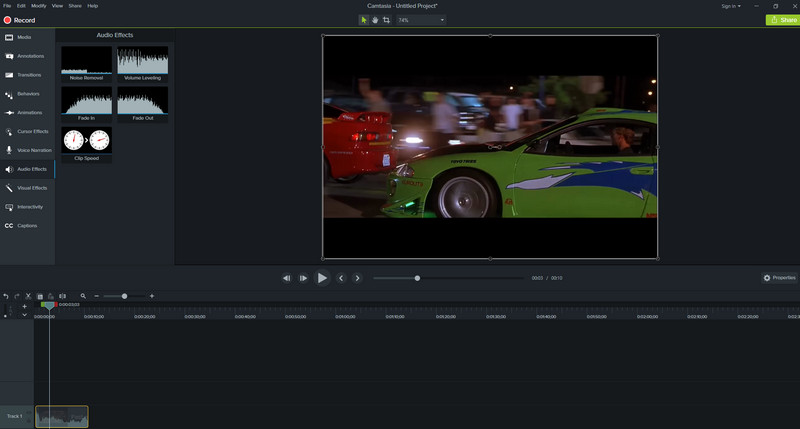The width and height of the screenshot is (800, 429).
Task: Click the Interactivity icon in sidebar
Action: (9, 207)
